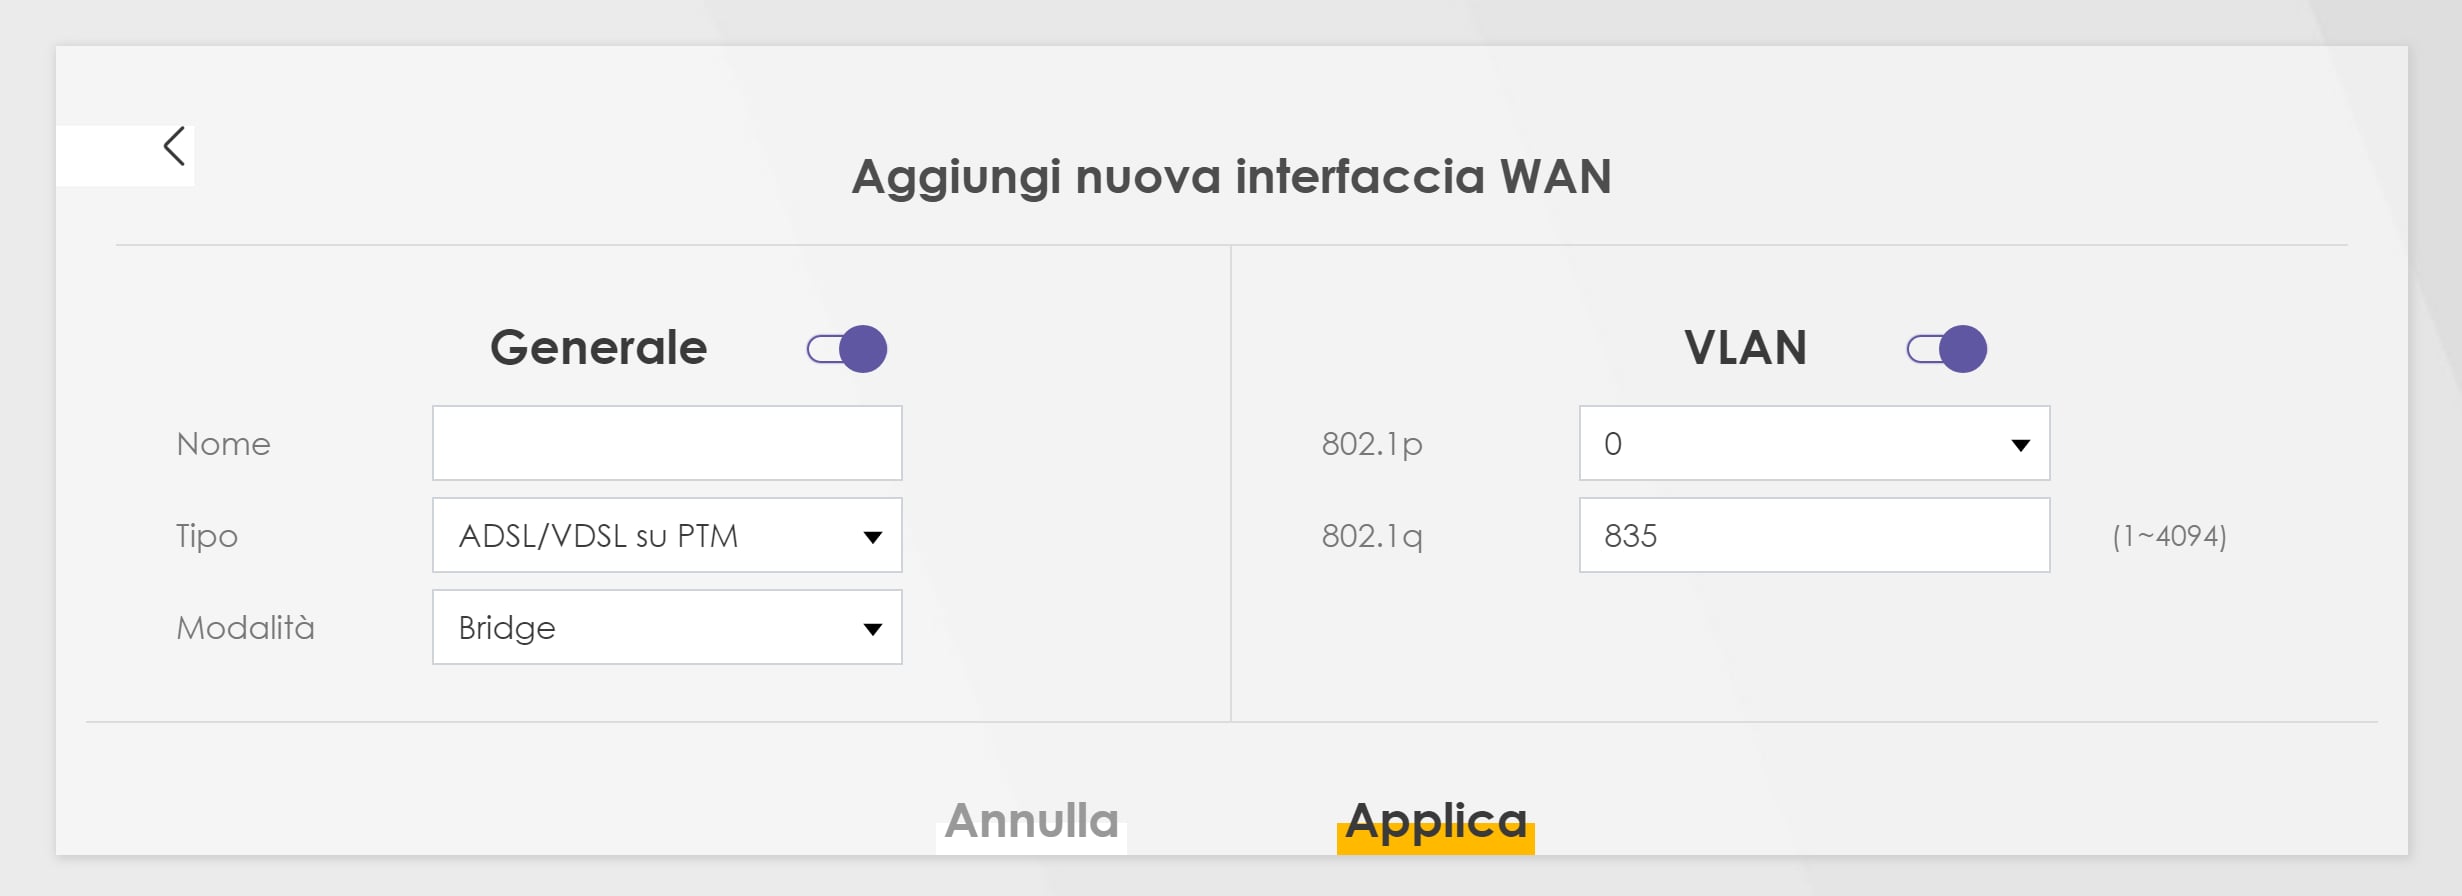The height and width of the screenshot is (896, 2462).
Task: Click the arrow icon in Modalità field
Action: (872, 629)
